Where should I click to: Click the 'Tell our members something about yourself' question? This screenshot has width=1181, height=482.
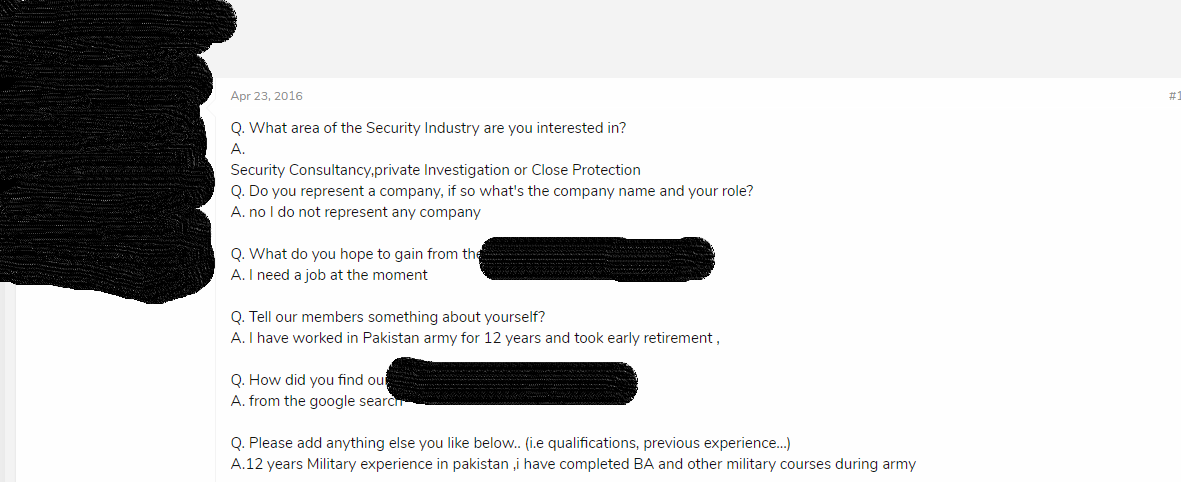coord(388,317)
